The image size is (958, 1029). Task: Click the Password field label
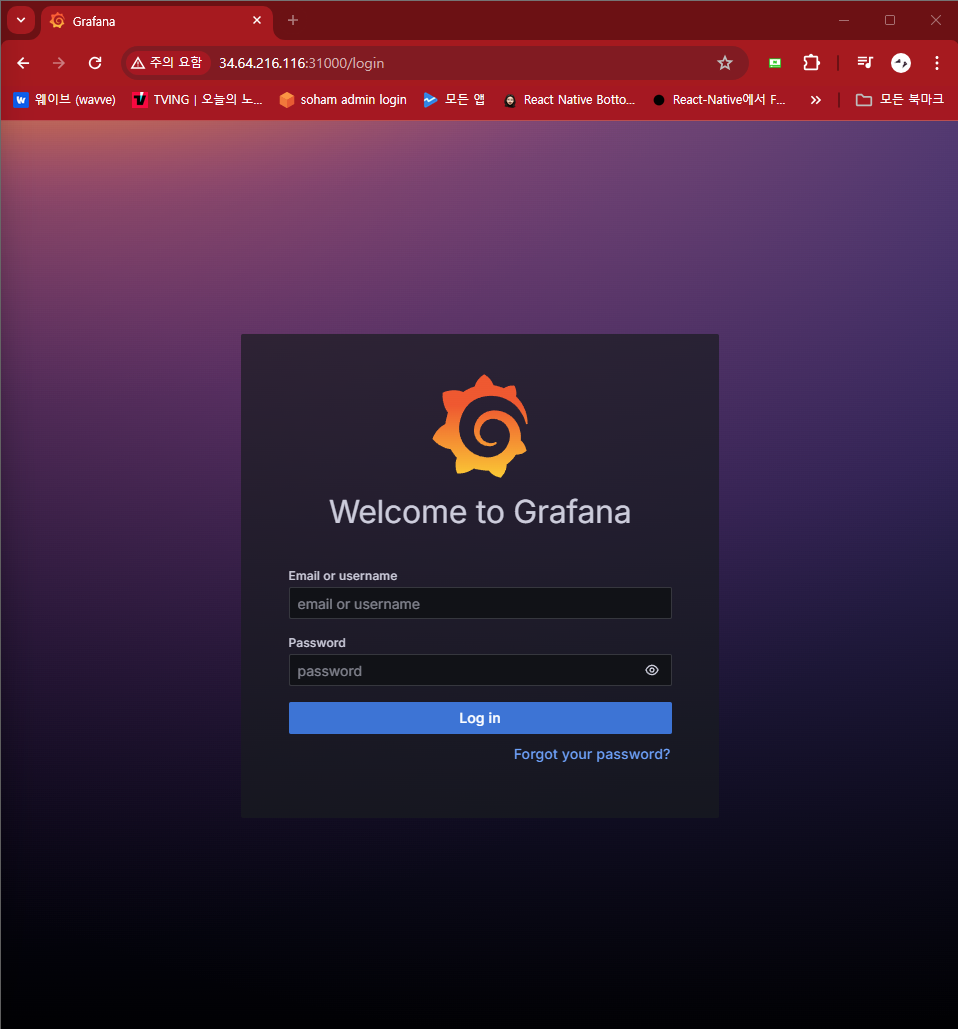[317, 642]
